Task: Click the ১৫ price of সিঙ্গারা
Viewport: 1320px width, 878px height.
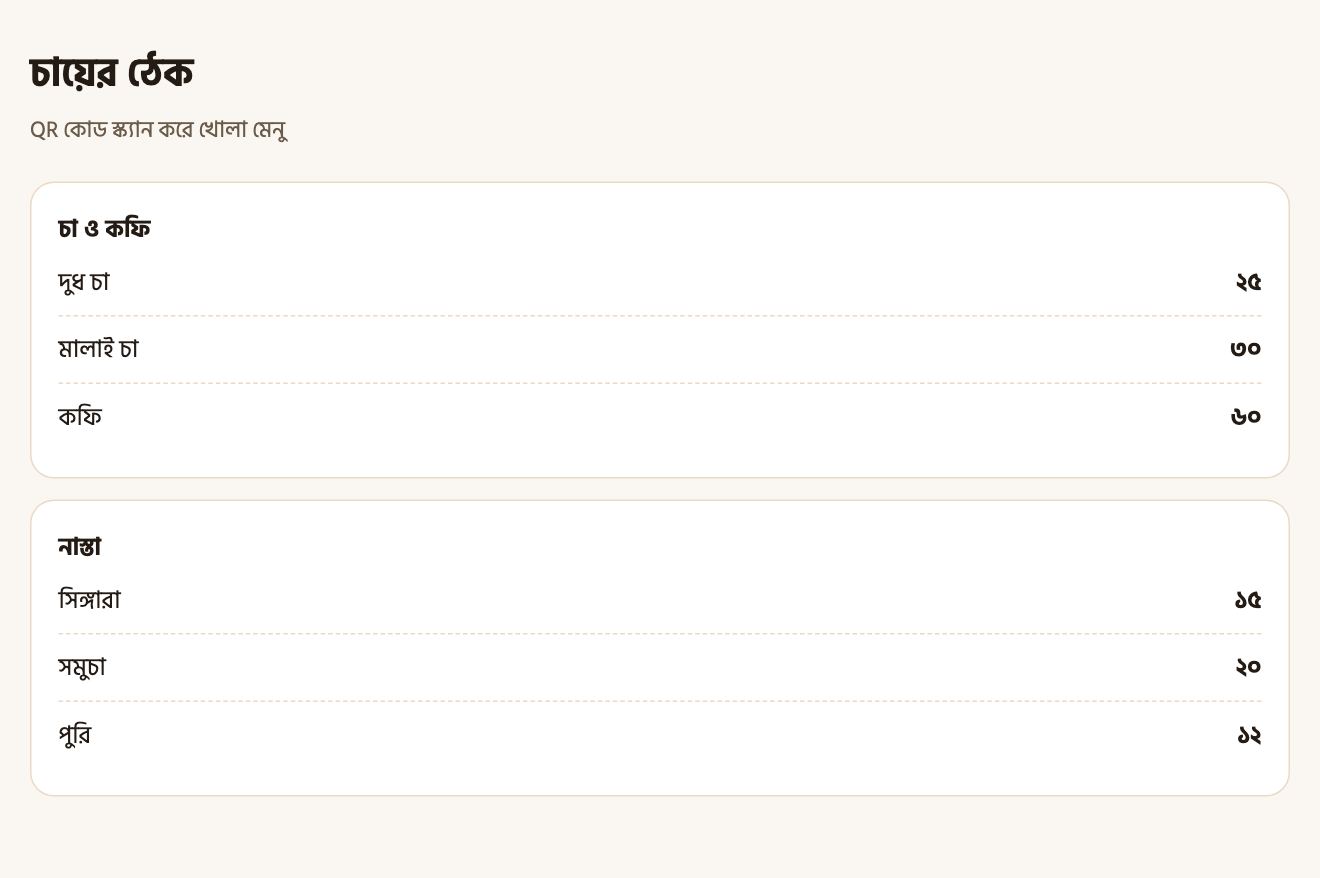Action: tap(1248, 600)
